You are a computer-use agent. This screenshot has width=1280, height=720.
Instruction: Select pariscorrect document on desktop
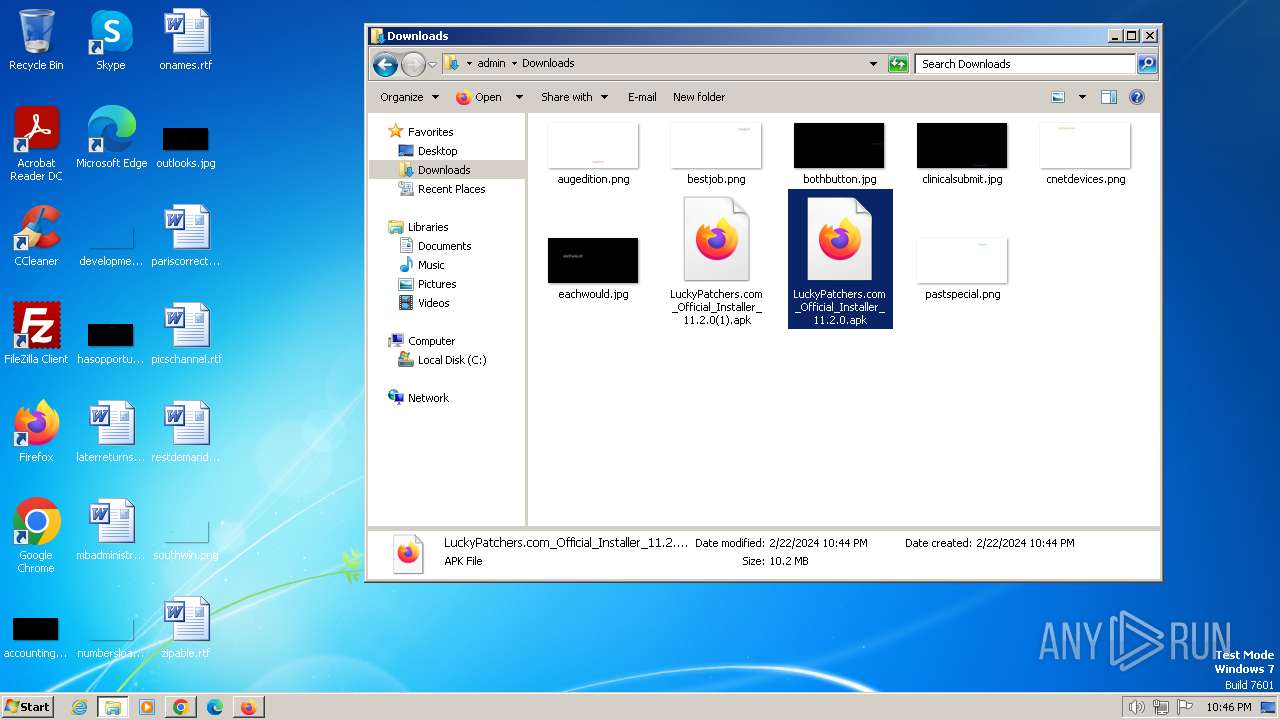point(186,236)
